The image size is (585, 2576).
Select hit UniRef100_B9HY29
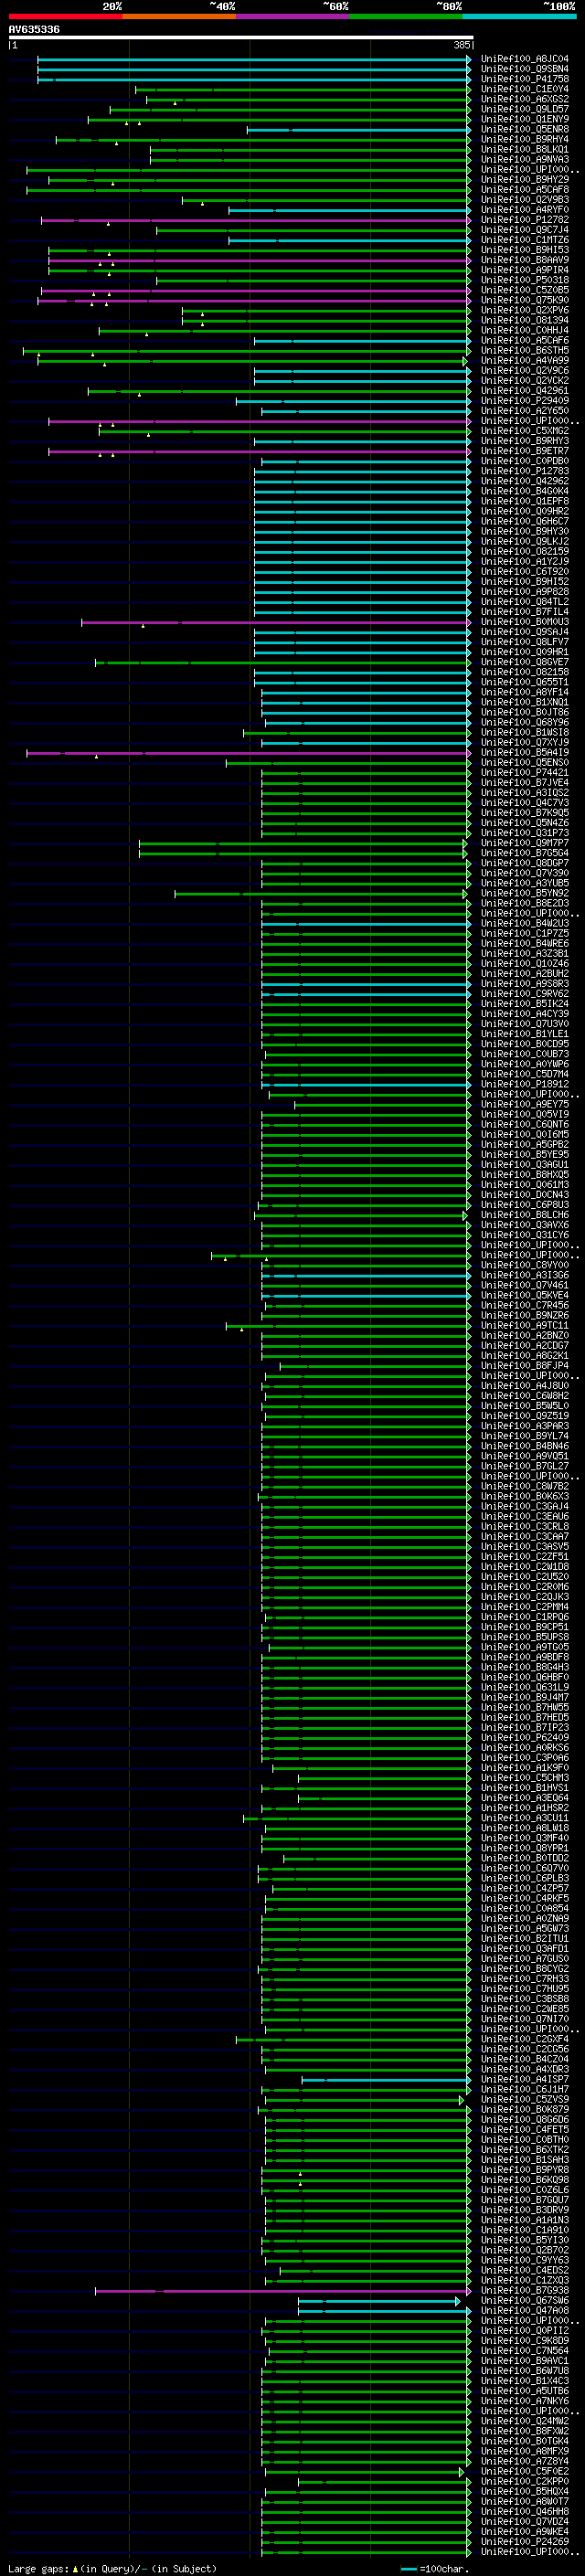point(525,180)
